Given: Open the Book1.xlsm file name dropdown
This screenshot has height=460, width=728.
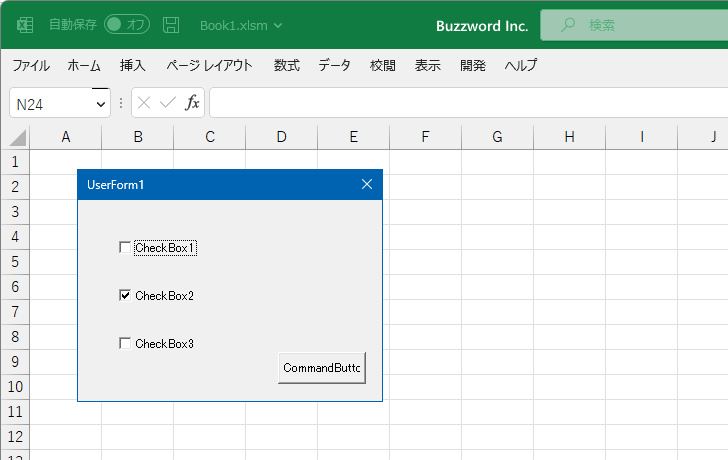Looking at the screenshot, I should pyautogui.click(x=241, y=26).
